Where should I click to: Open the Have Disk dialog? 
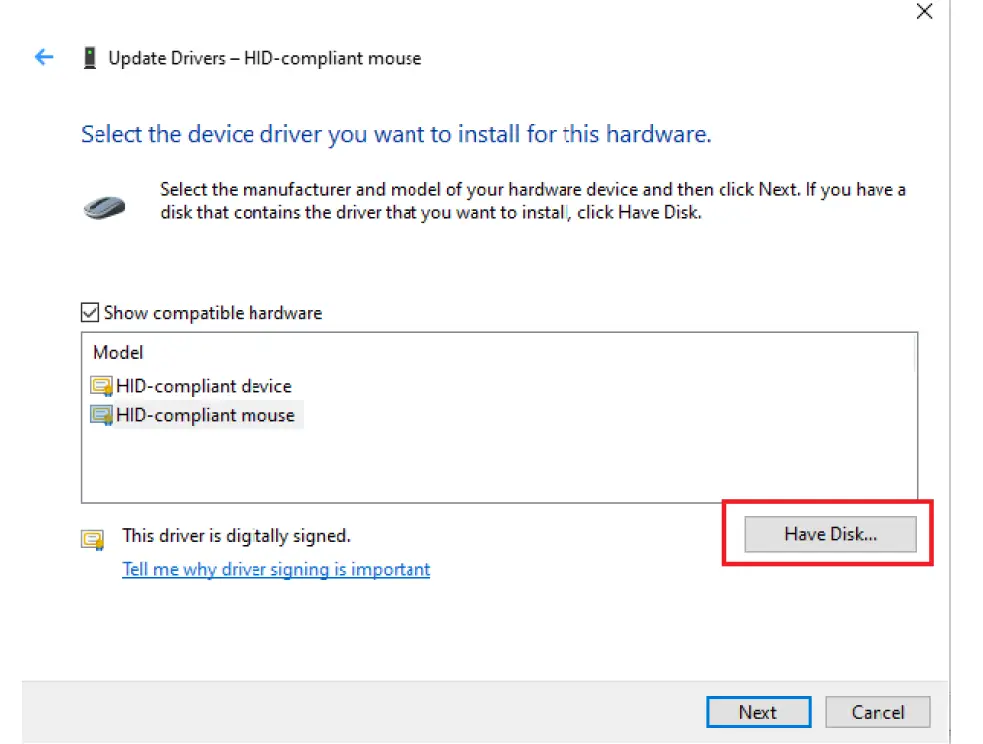pyautogui.click(x=829, y=533)
